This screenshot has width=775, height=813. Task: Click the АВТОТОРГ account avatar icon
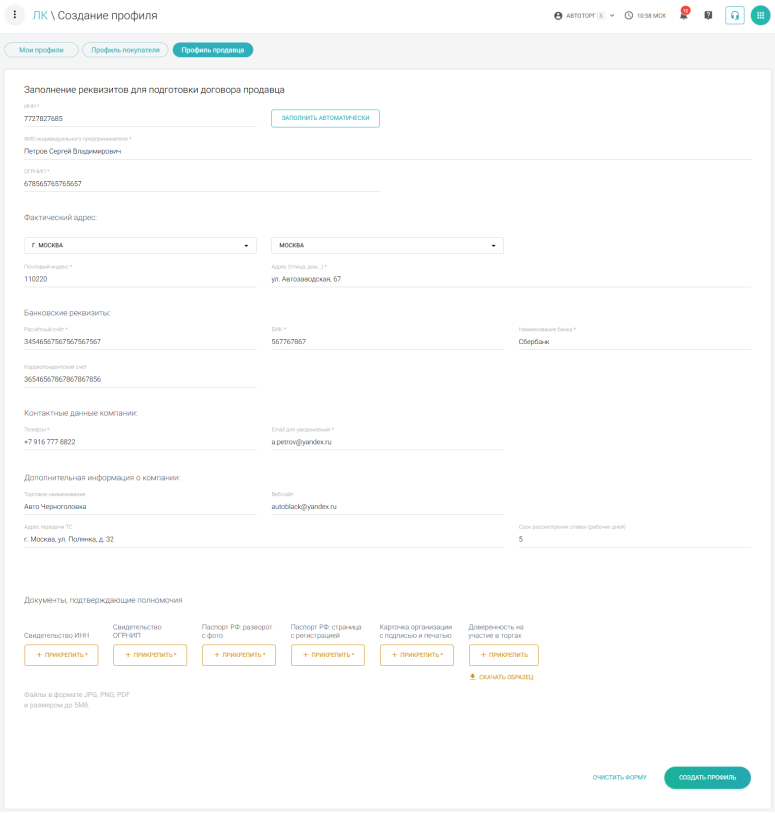pos(558,16)
